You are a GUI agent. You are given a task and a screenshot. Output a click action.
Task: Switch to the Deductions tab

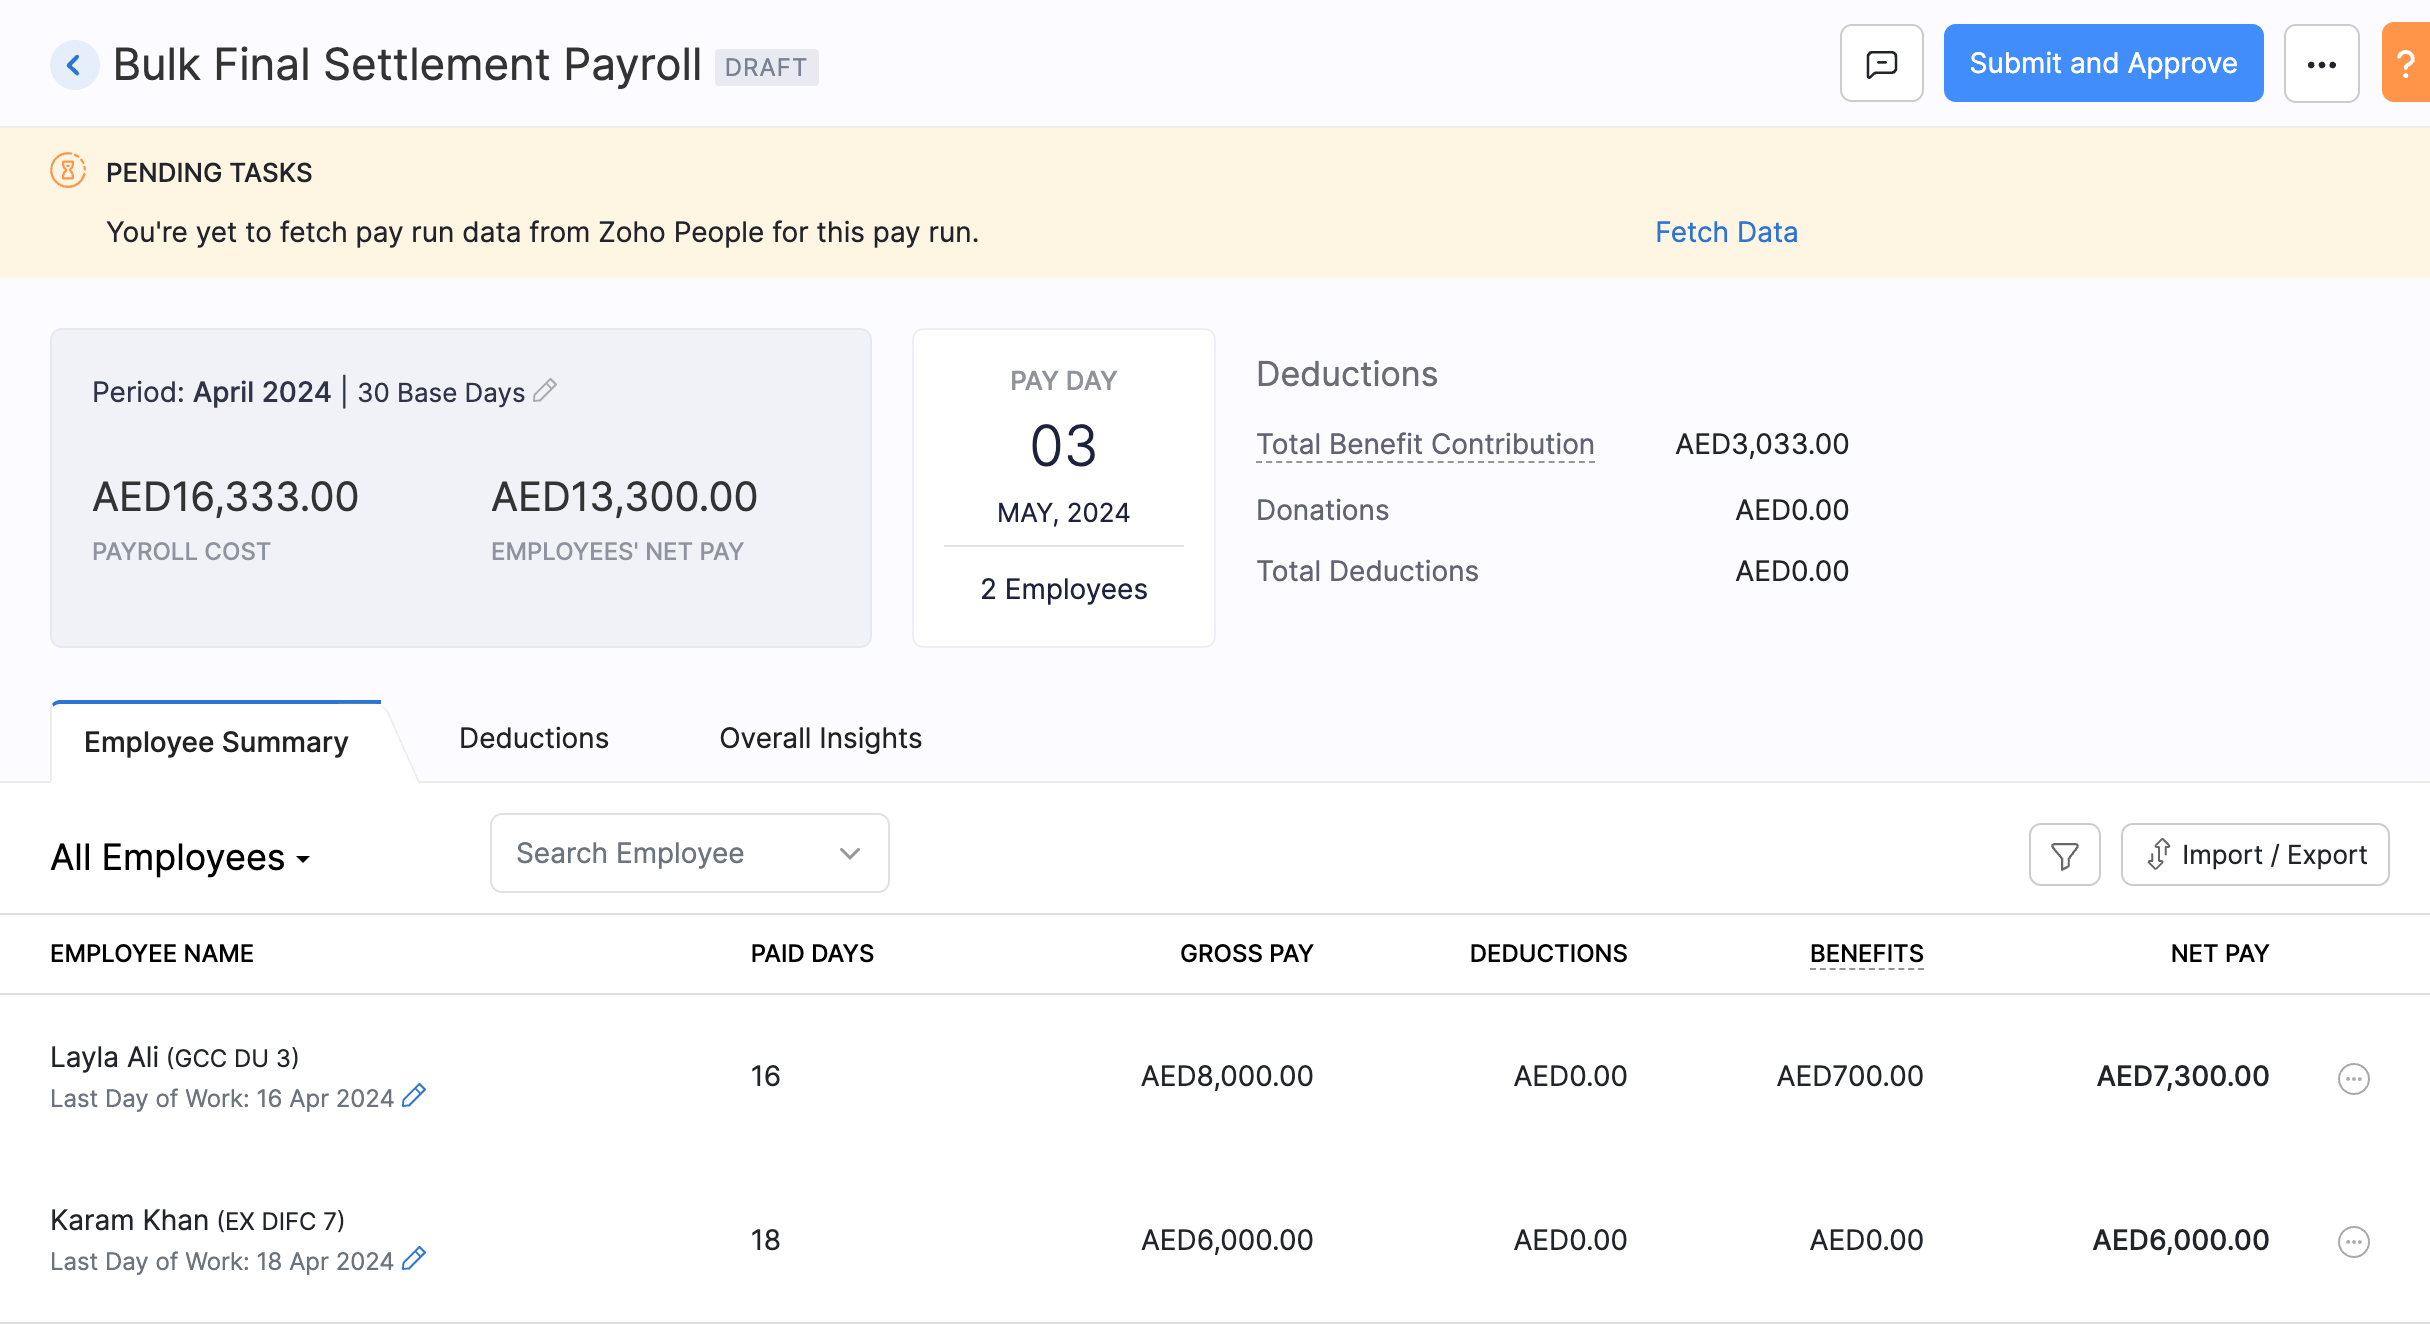533,738
